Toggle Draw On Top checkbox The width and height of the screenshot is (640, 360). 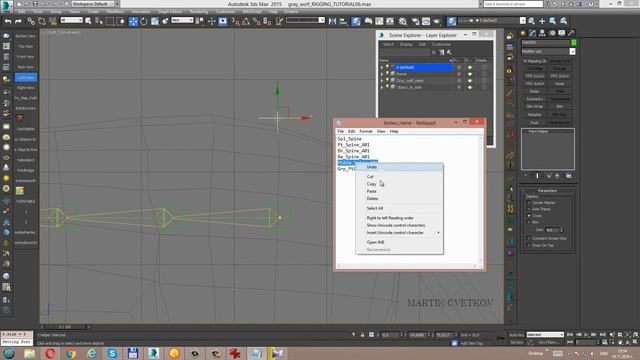[529, 245]
